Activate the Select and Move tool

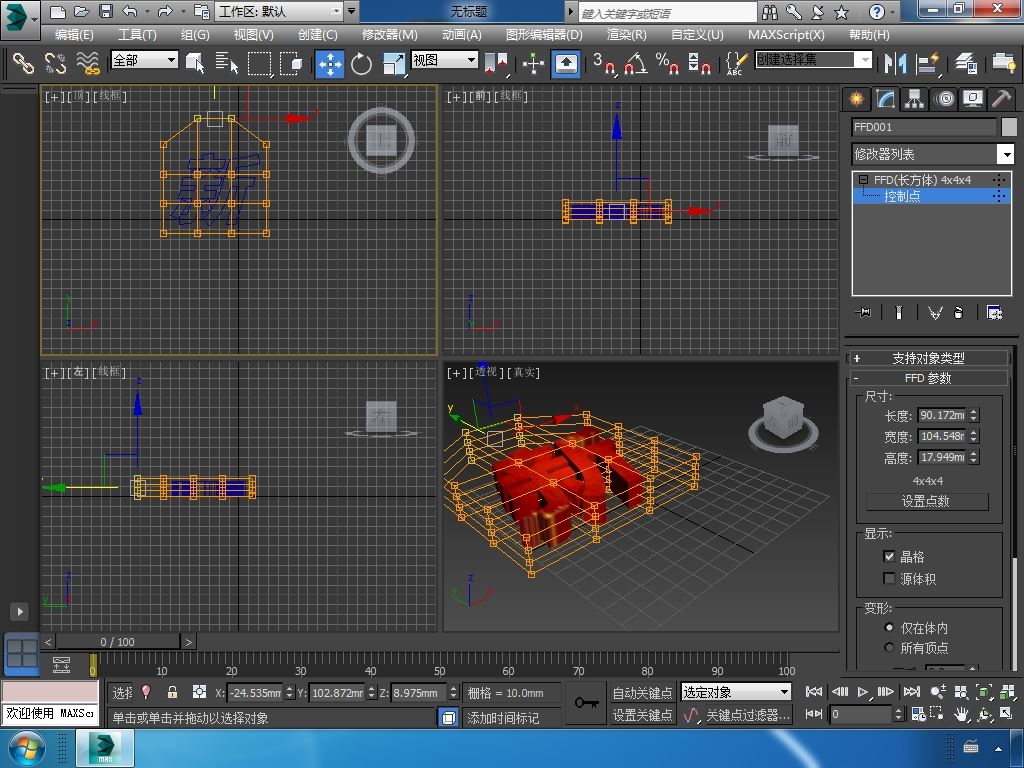point(330,63)
